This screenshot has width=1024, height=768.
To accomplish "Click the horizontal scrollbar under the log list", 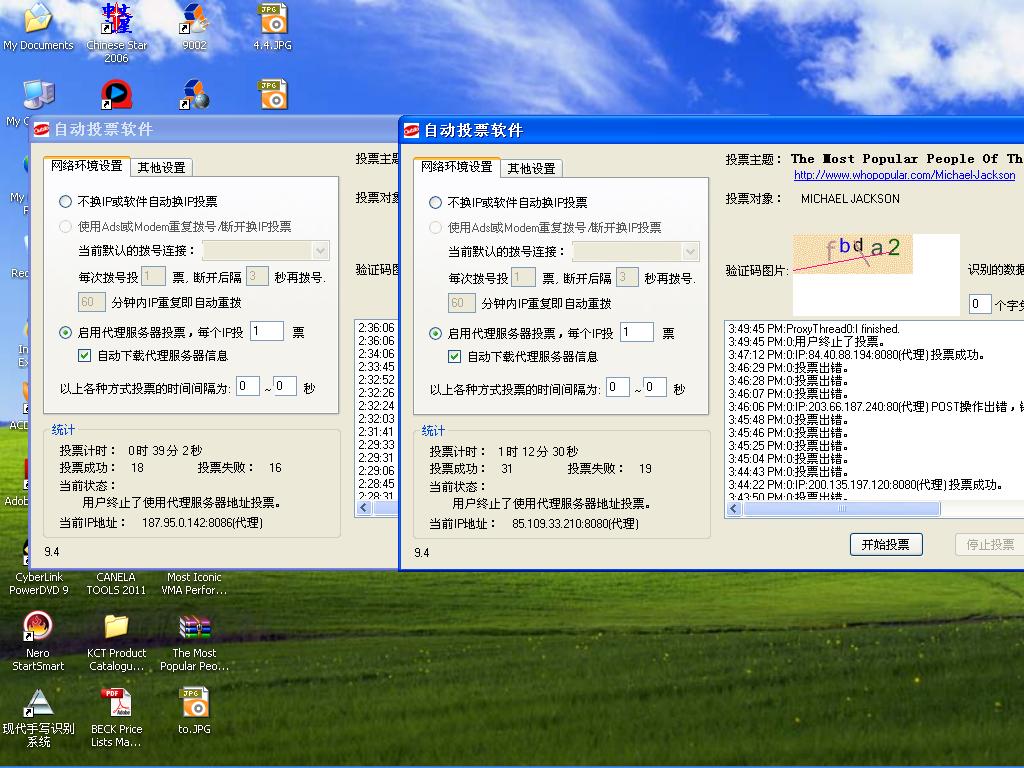I will pos(840,509).
